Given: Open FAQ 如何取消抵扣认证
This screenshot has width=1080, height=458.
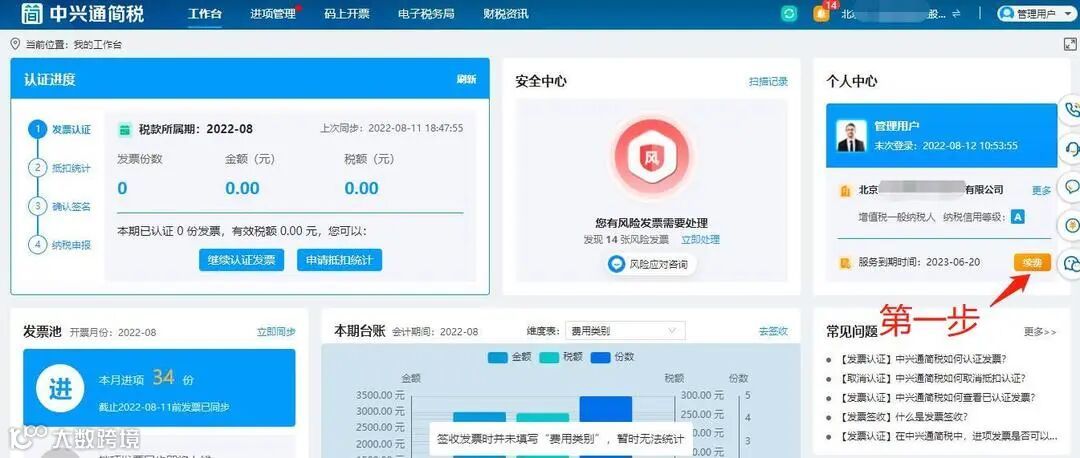Looking at the screenshot, I should pos(931,378).
